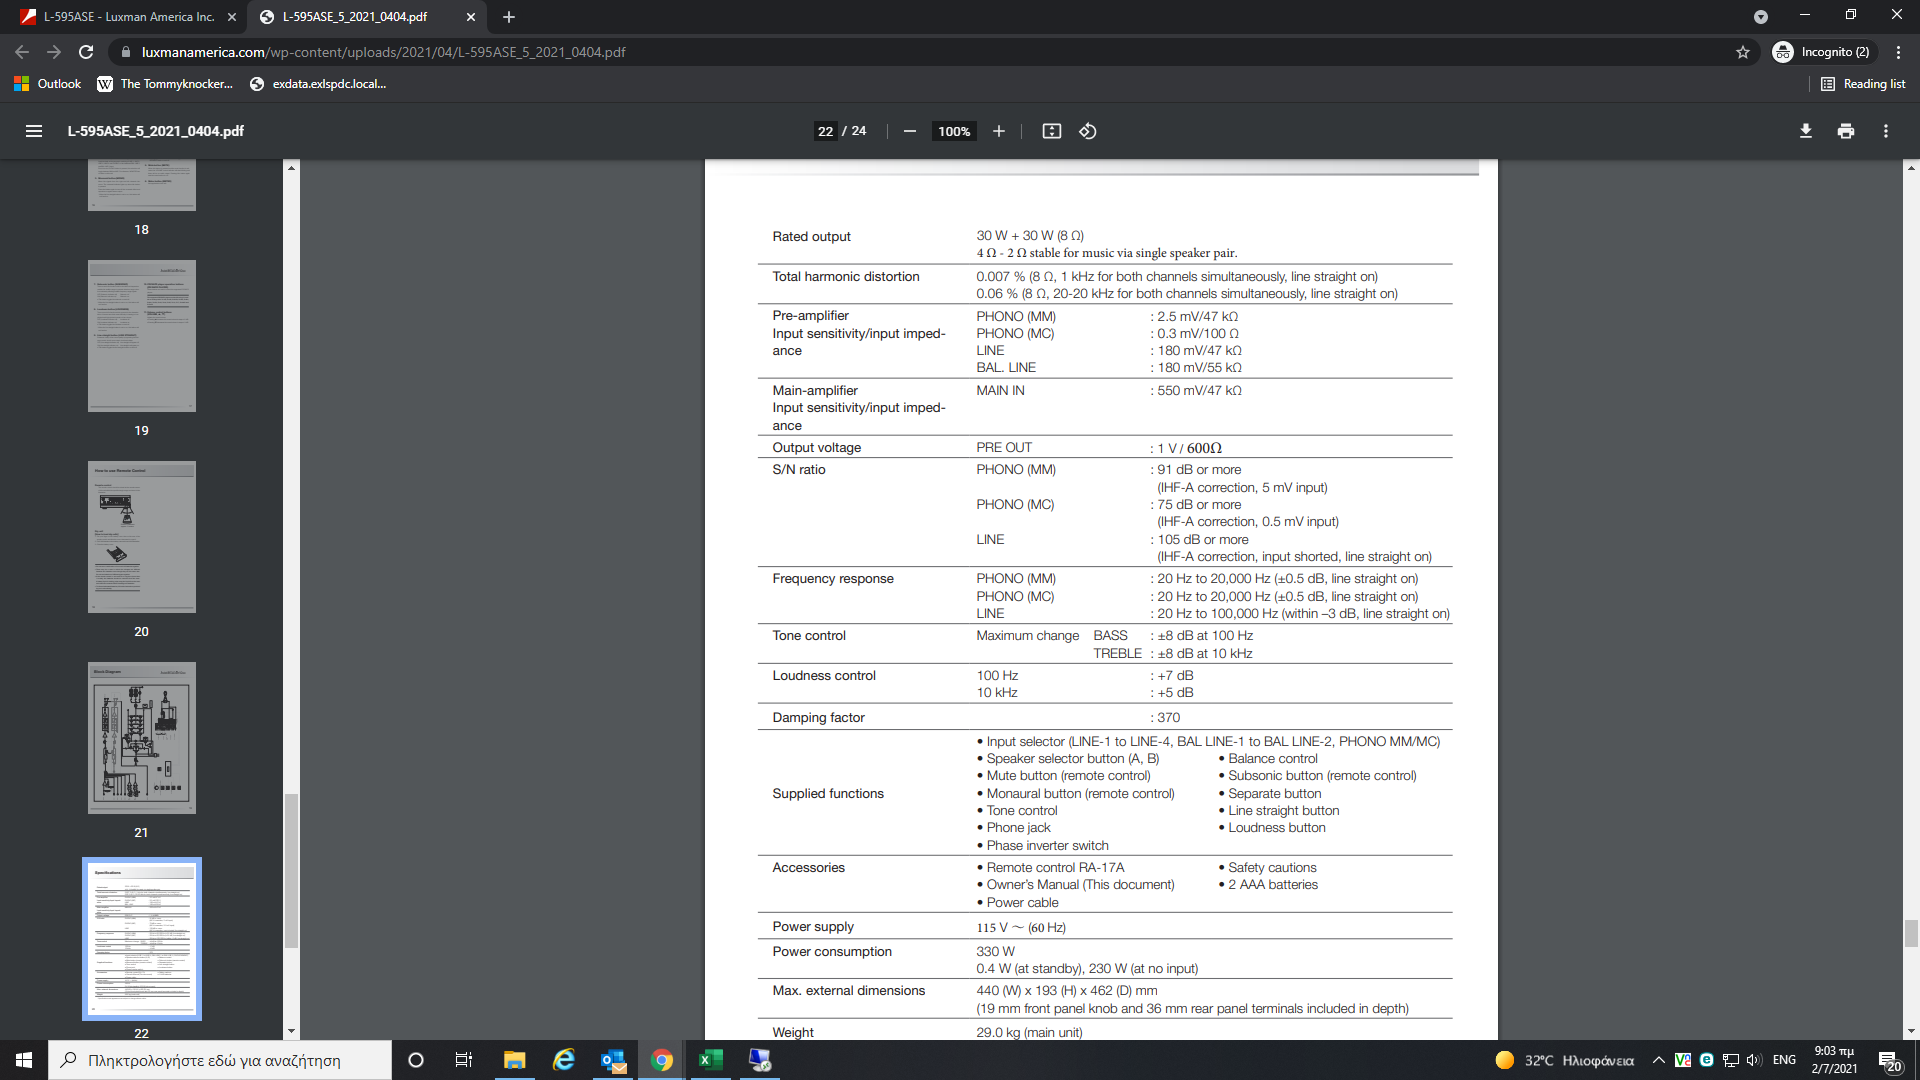Print the PDF document
The width and height of the screenshot is (1920, 1080).
[1846, 131]
